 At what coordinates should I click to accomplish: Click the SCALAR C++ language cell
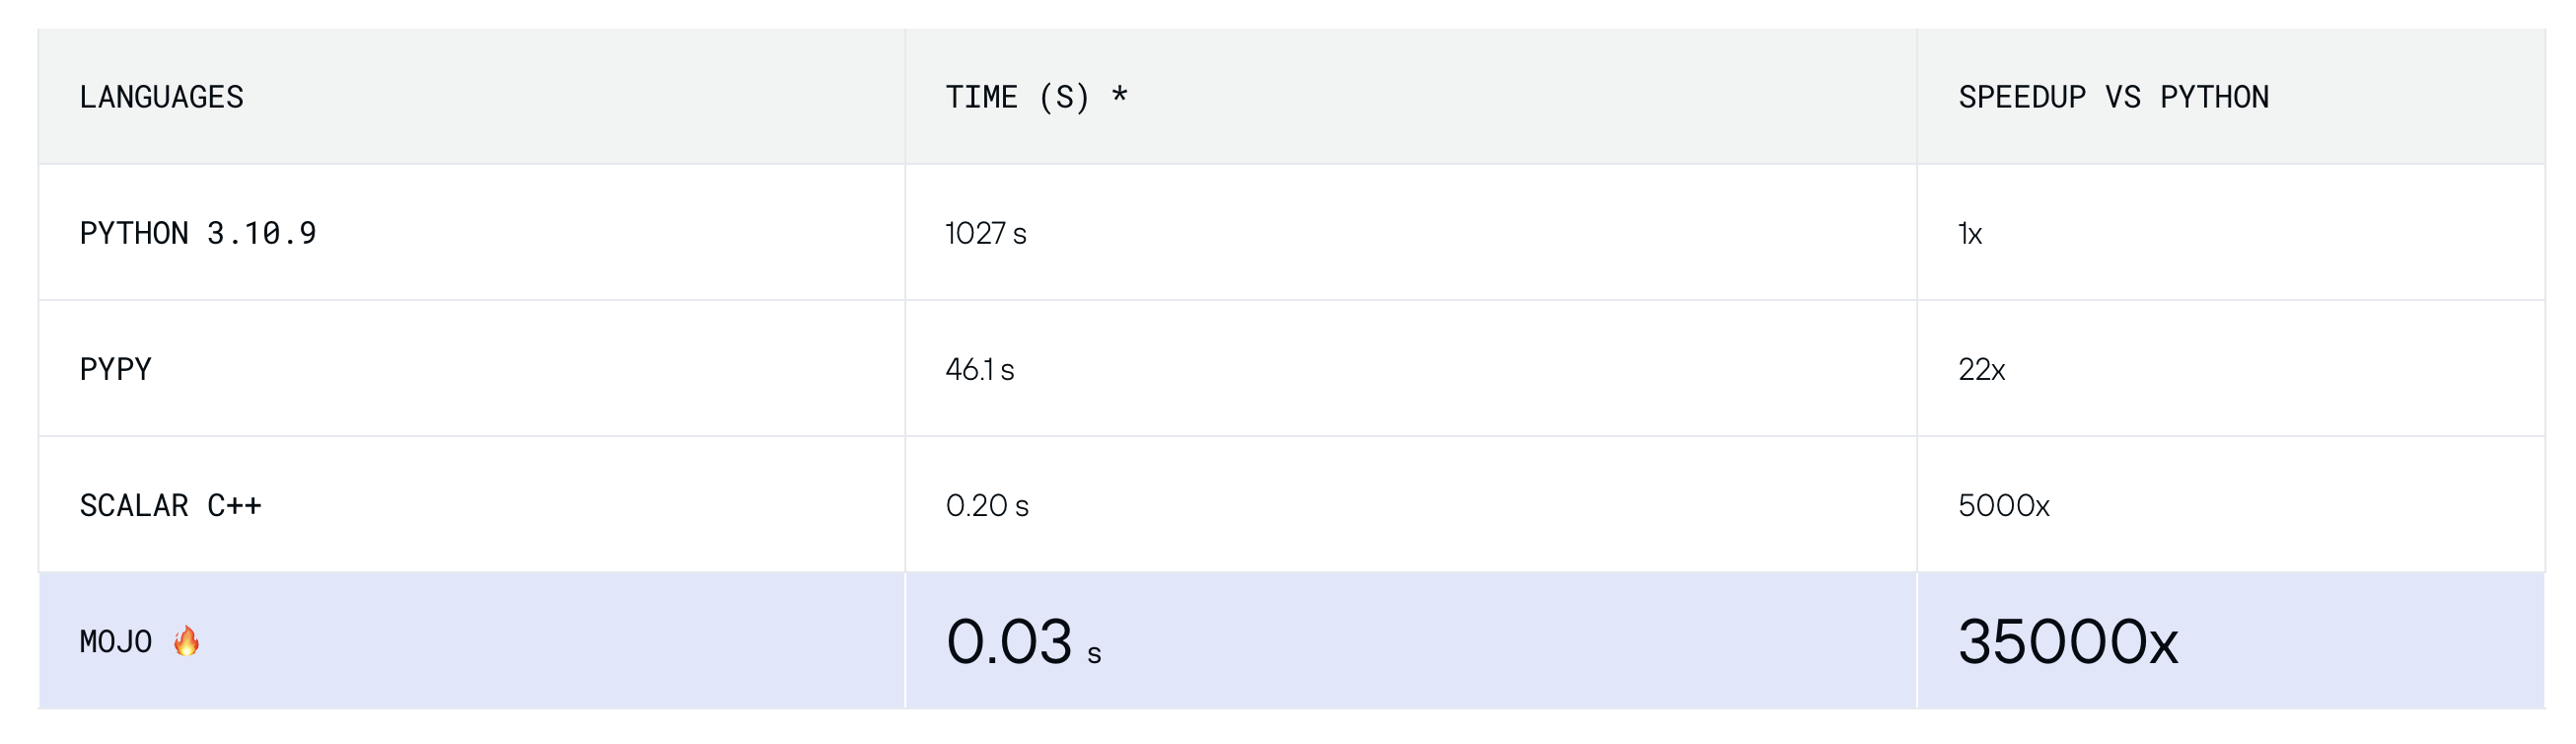[x=170, y=505]
